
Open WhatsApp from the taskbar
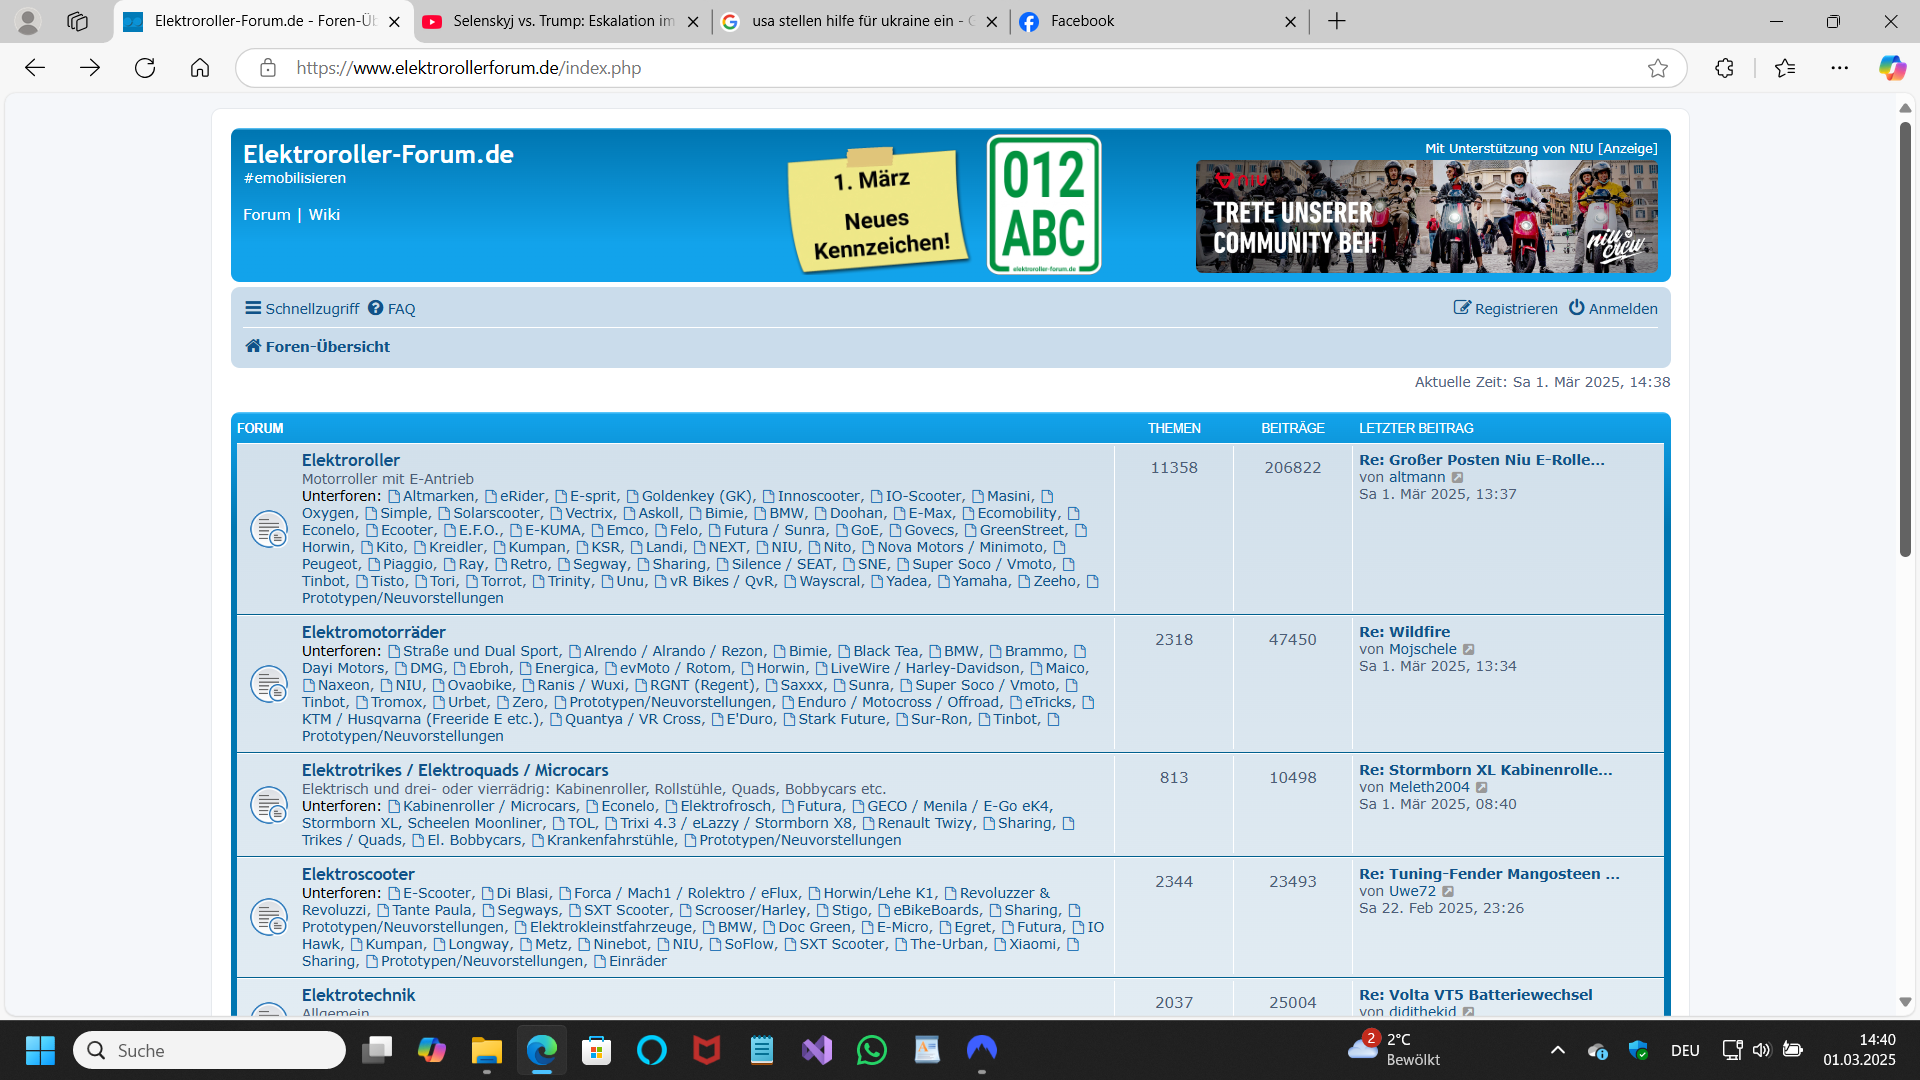[x=871, y=1050]
